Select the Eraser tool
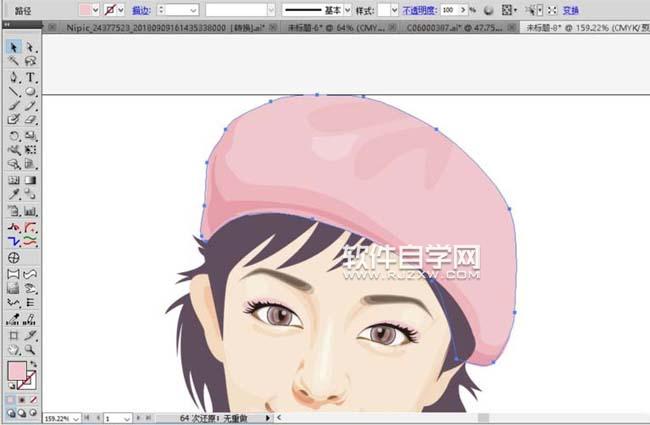This screenshot has width=650, height=425. click(30, 119)
